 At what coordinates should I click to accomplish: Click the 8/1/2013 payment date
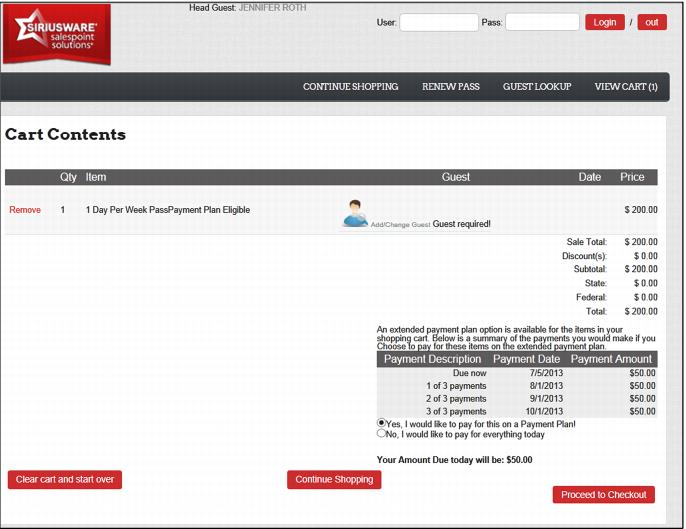coord(546,386)
